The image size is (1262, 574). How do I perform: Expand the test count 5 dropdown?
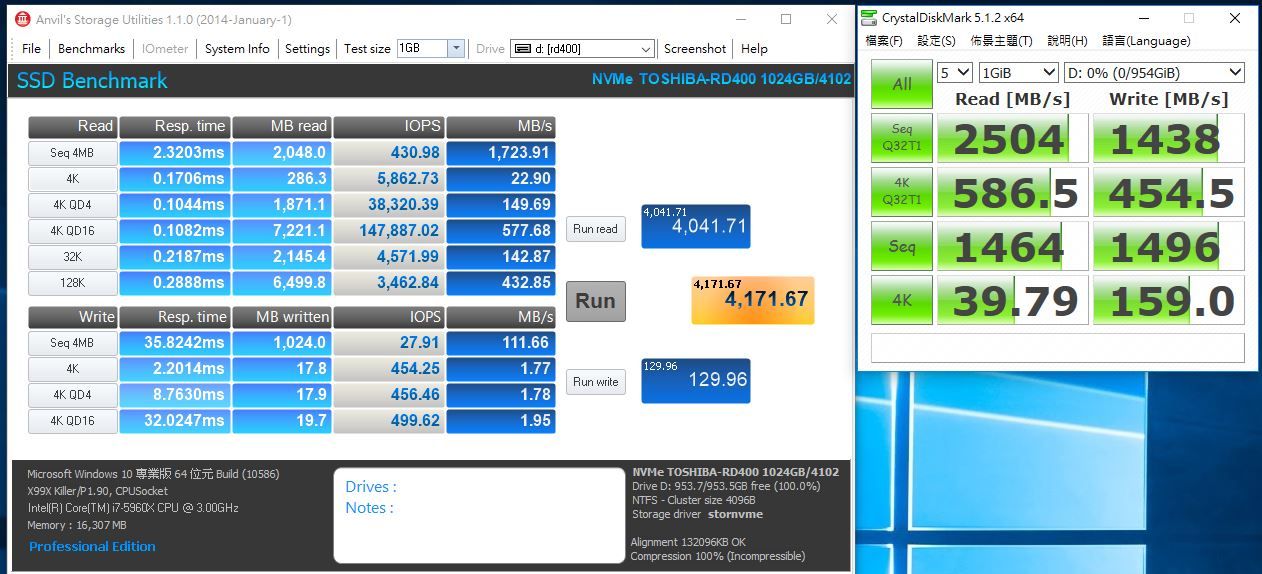pos(955,72)
